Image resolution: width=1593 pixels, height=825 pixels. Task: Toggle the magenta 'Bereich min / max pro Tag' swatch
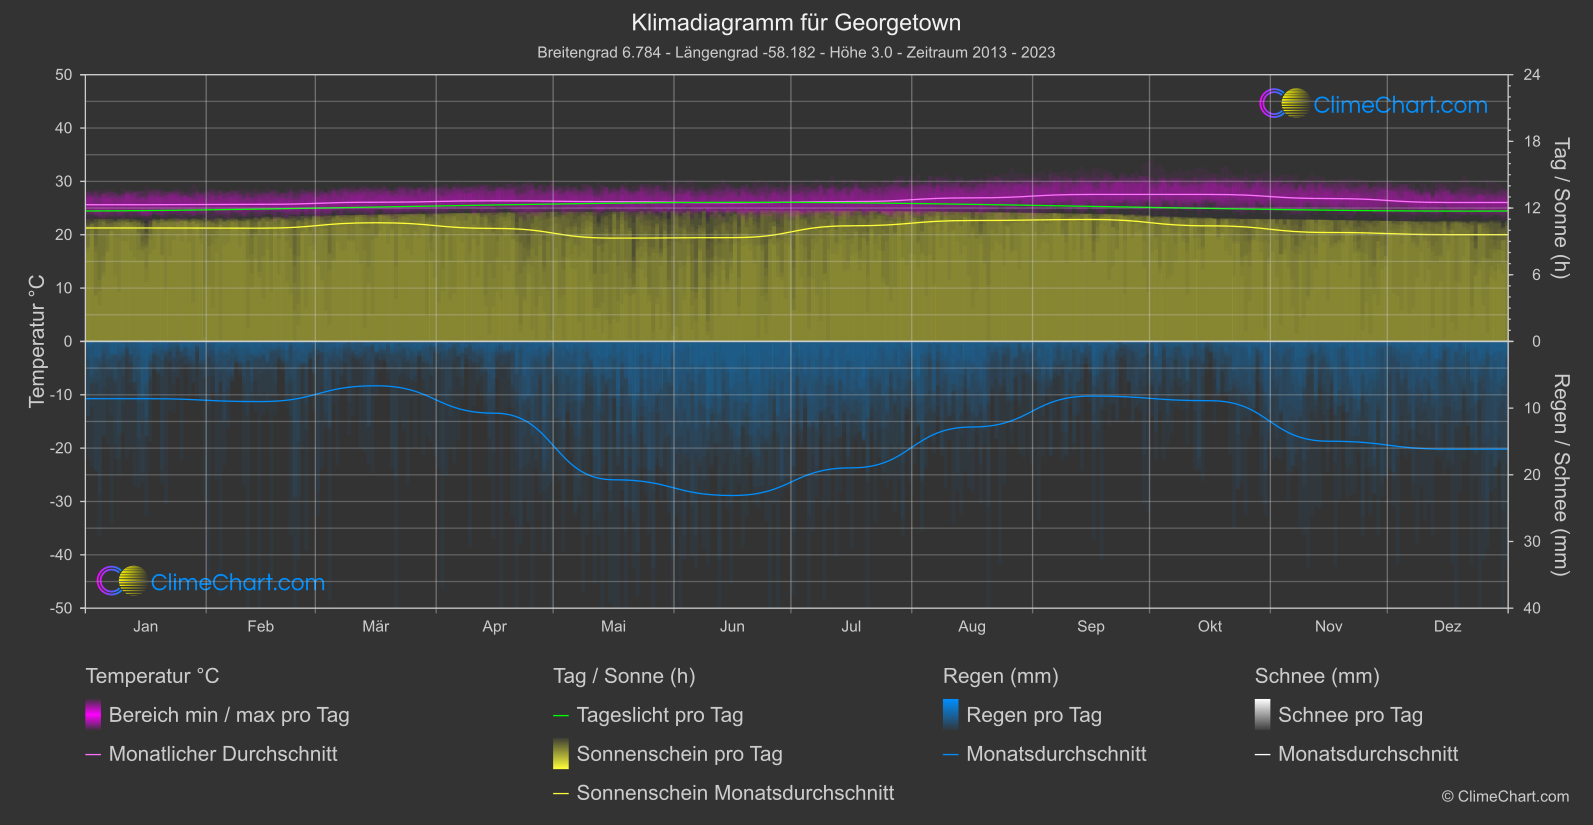tap(93, 715)
